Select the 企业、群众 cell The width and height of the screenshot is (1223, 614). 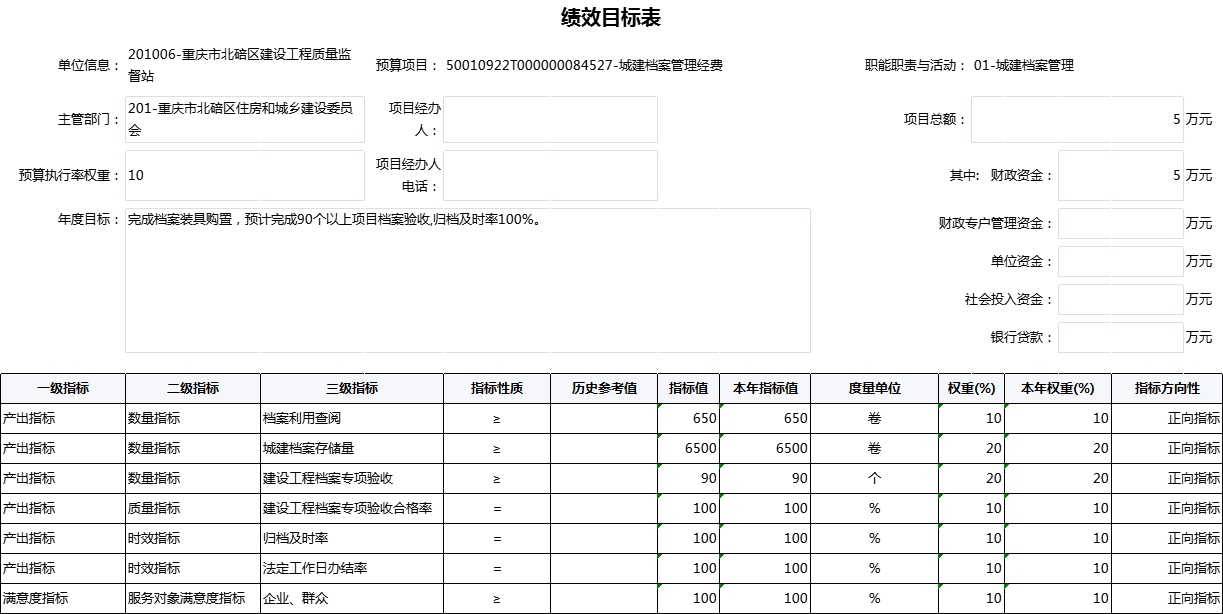(x=352, y=598)
